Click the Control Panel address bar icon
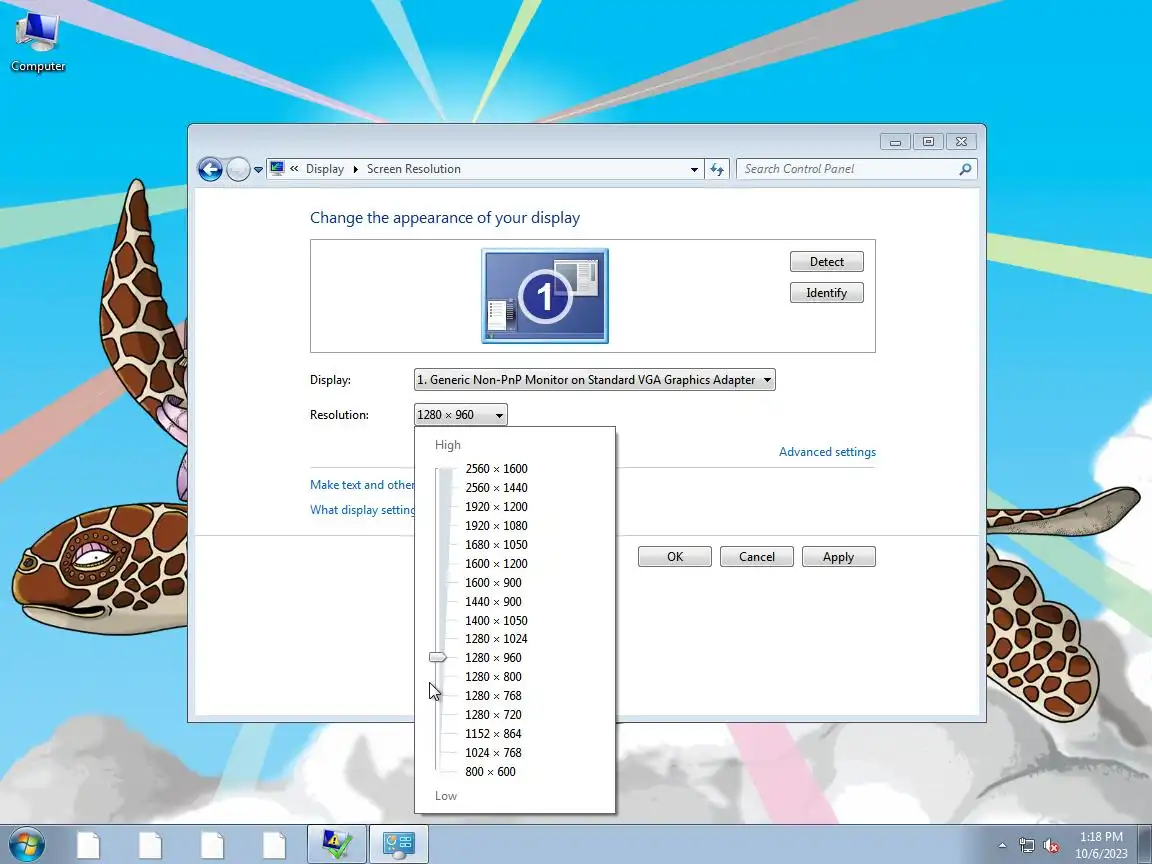Image resolution: width=1152 pixels, height=864 pixels. click(277, 168)
